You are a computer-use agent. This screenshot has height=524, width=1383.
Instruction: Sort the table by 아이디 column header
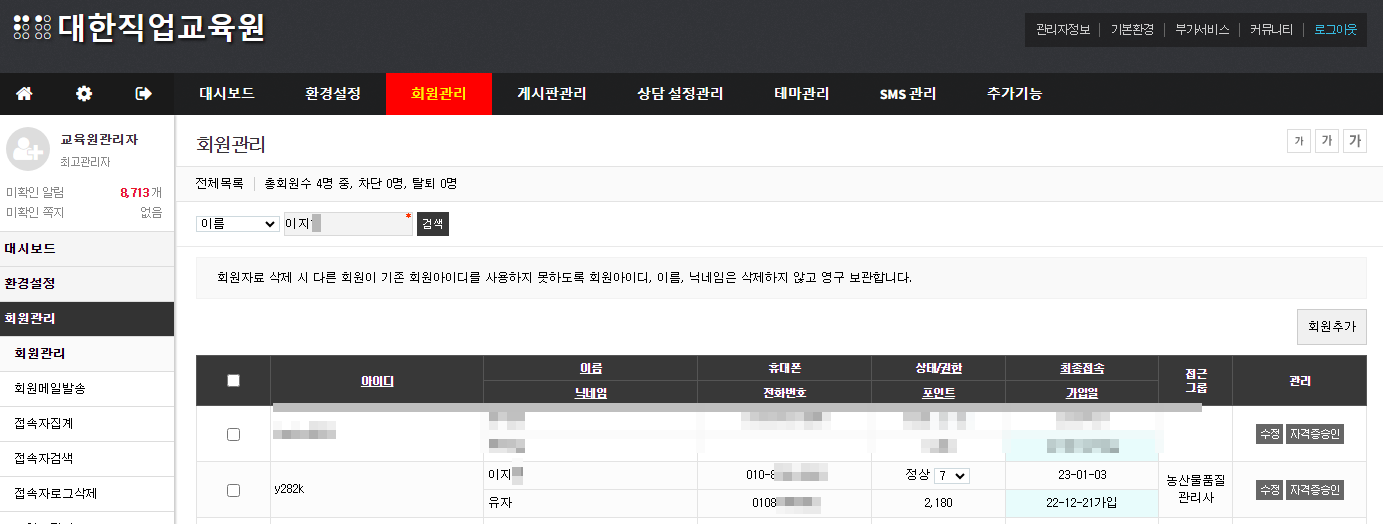click(377, 381)
